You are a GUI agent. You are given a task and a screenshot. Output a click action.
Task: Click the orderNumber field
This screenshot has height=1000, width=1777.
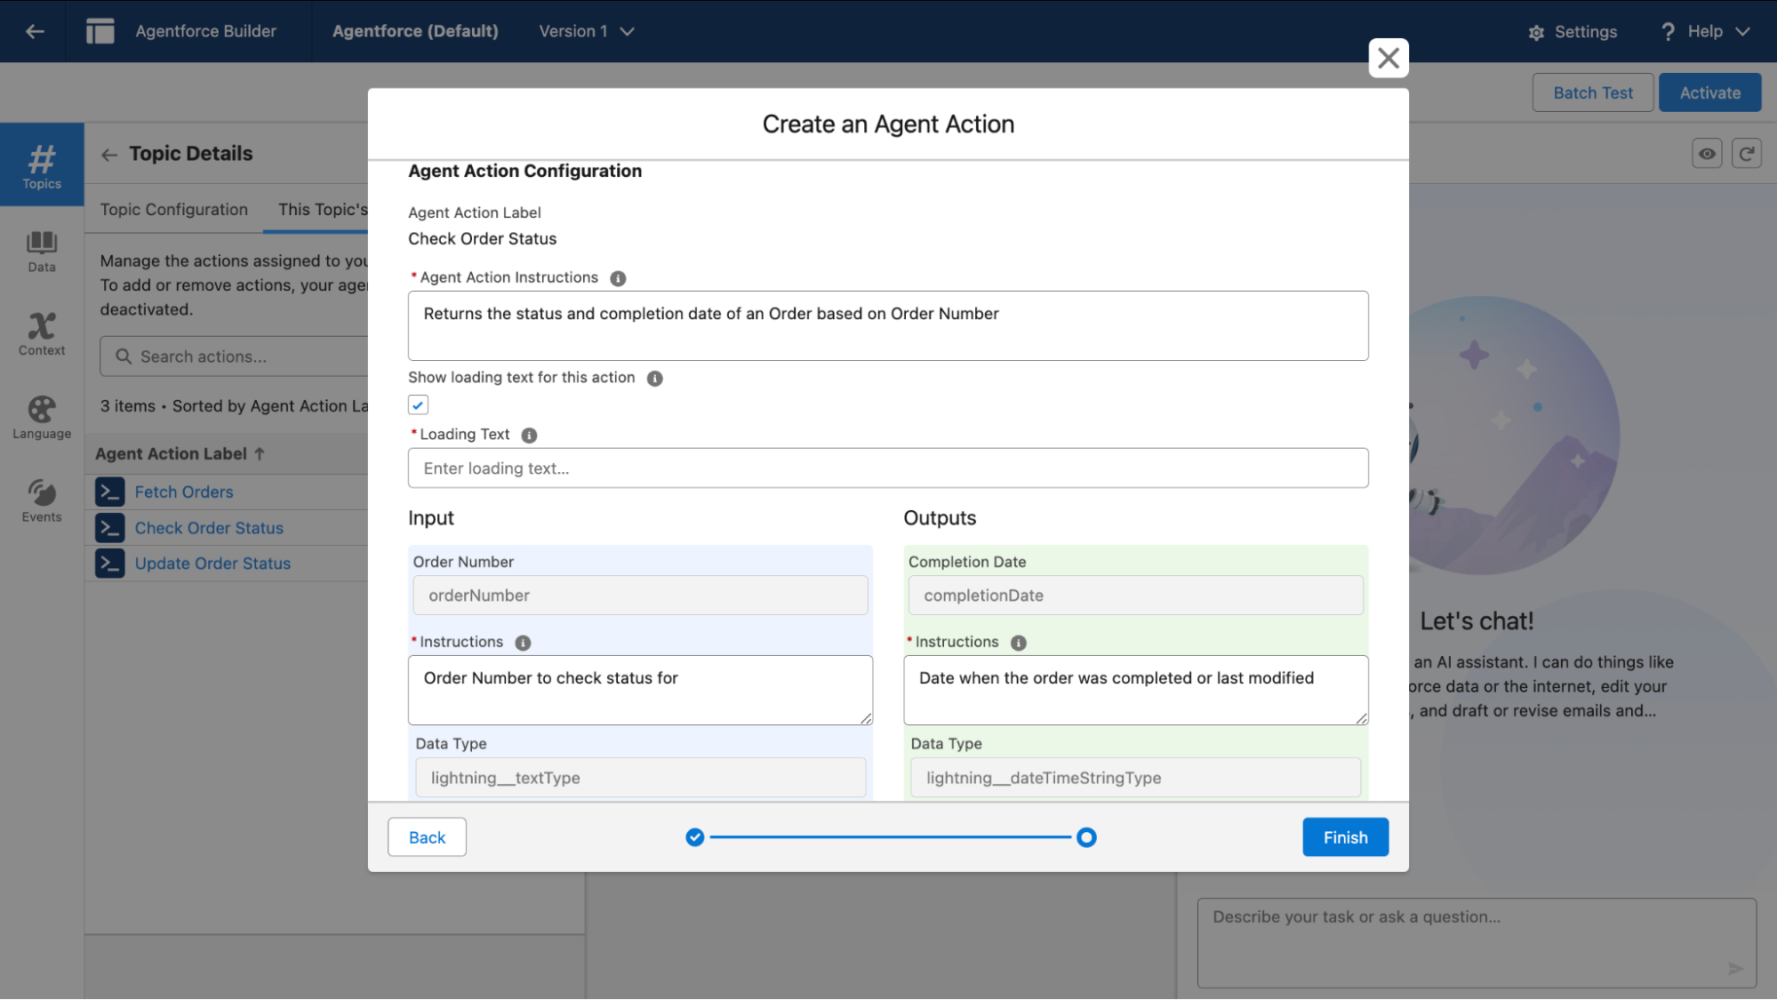[640, 595]
